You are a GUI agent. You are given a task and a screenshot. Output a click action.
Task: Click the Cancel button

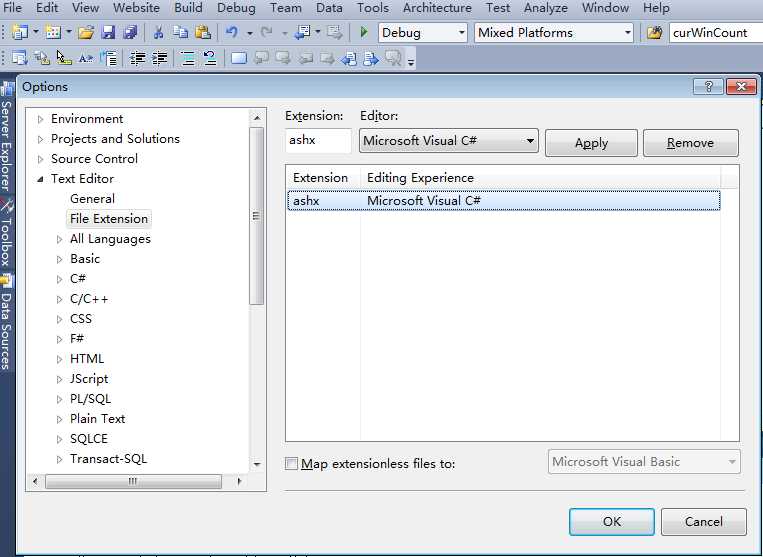(704, 522)
